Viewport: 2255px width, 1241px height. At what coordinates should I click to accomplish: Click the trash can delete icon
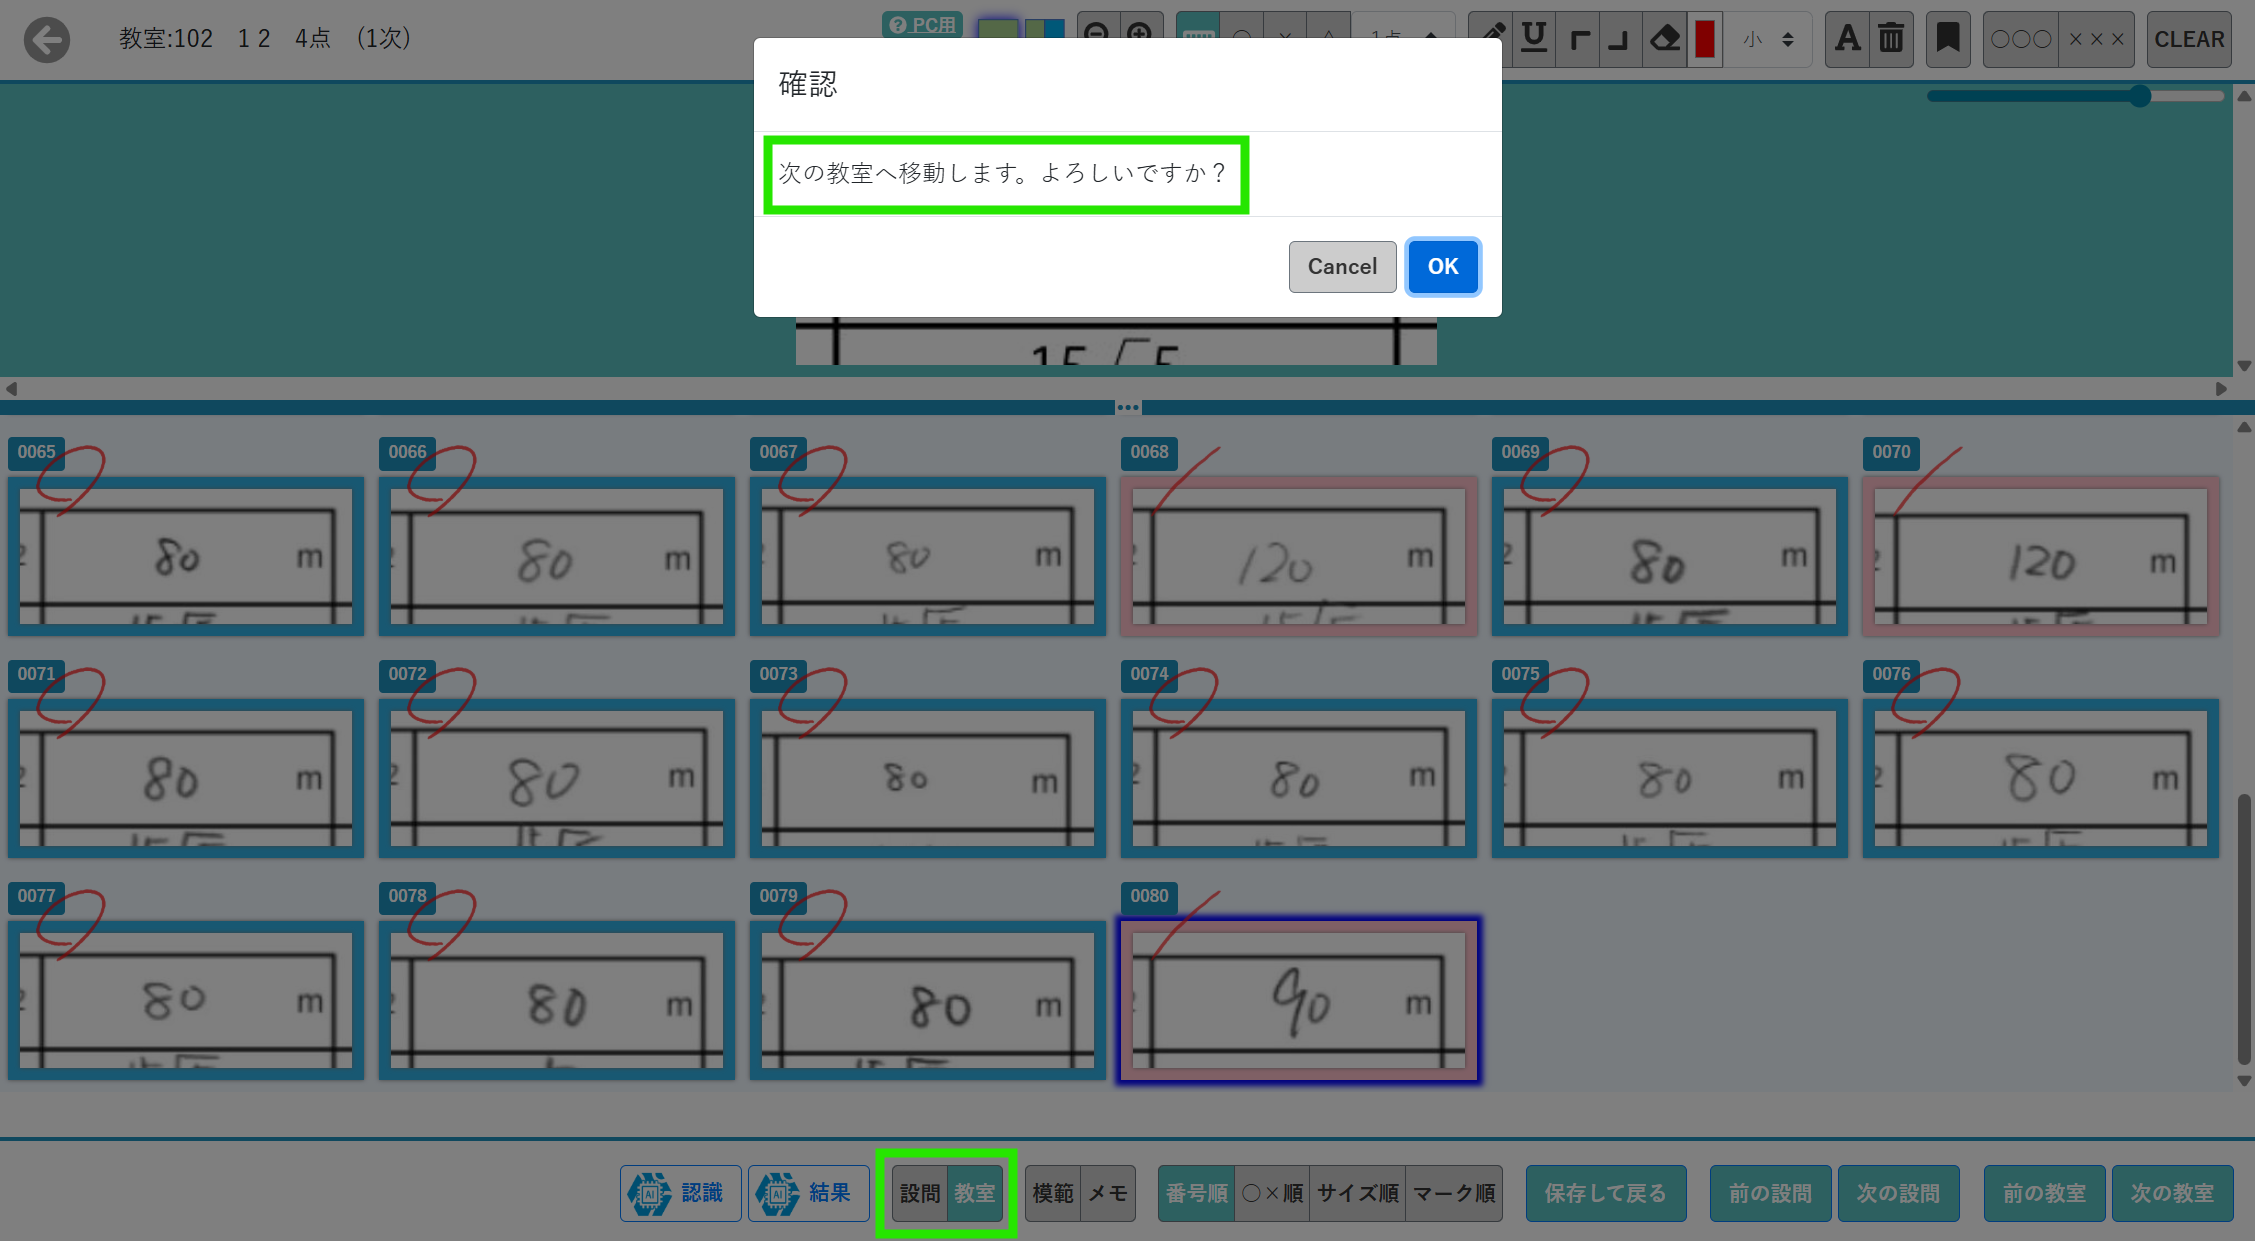click(1891, 40)
